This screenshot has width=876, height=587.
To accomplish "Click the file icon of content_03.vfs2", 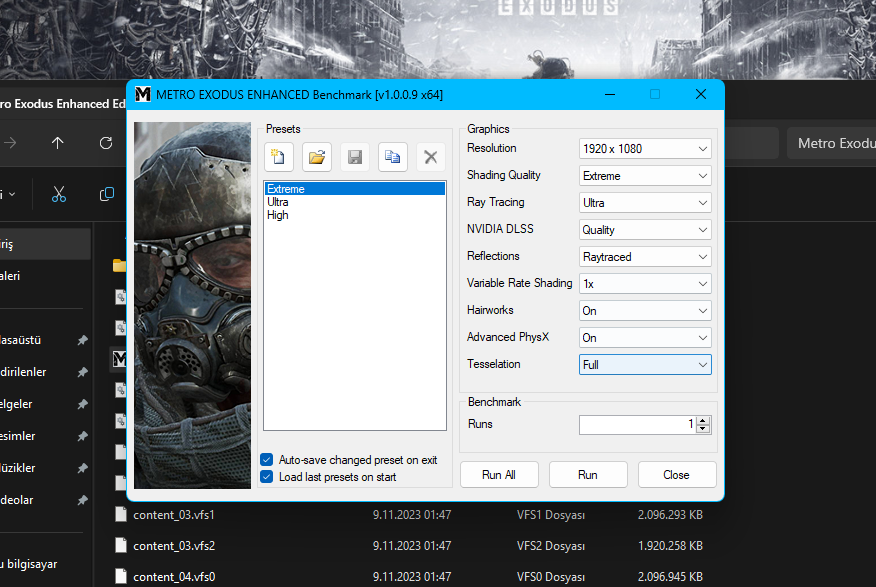I will pos(121,546).
